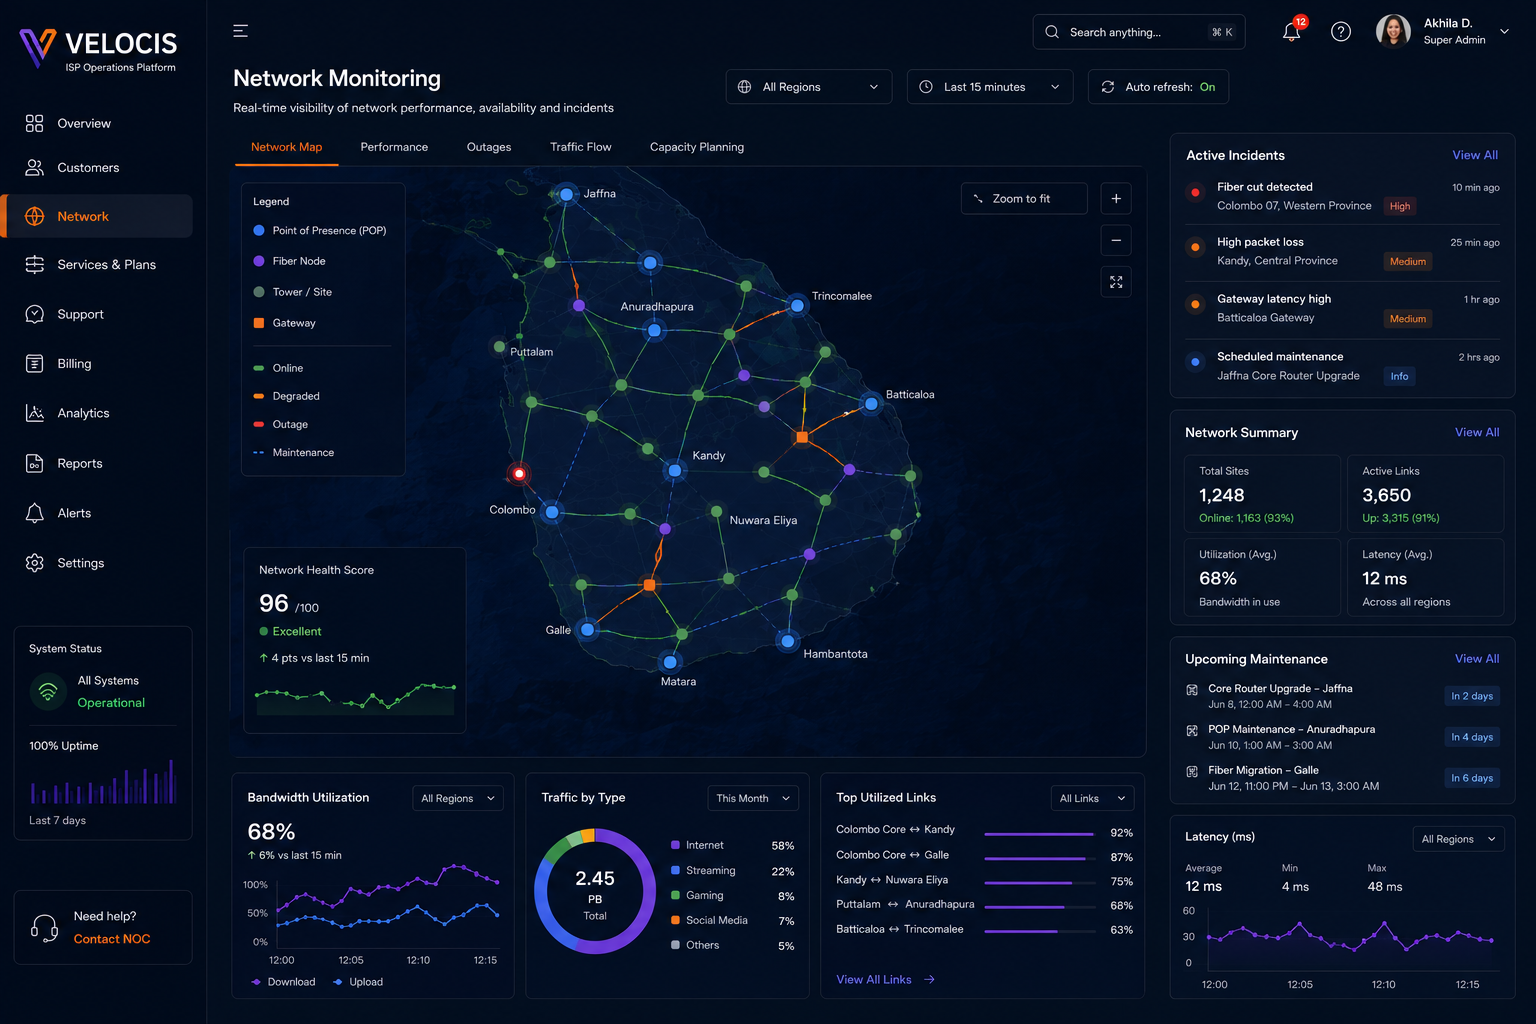Click the Zoom to fit button
The width and height of the screenshot is (1536, 1024).
click(1024, 199)
